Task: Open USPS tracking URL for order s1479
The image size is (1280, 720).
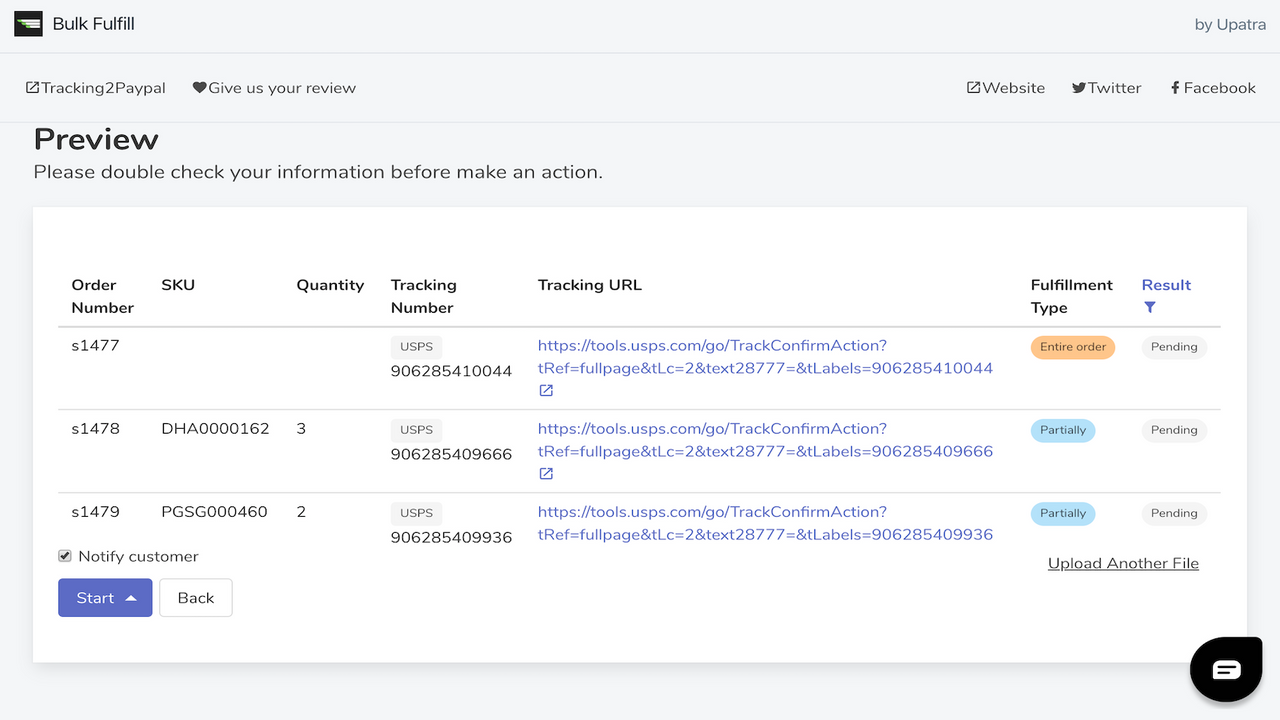Action: pos(765,523)
